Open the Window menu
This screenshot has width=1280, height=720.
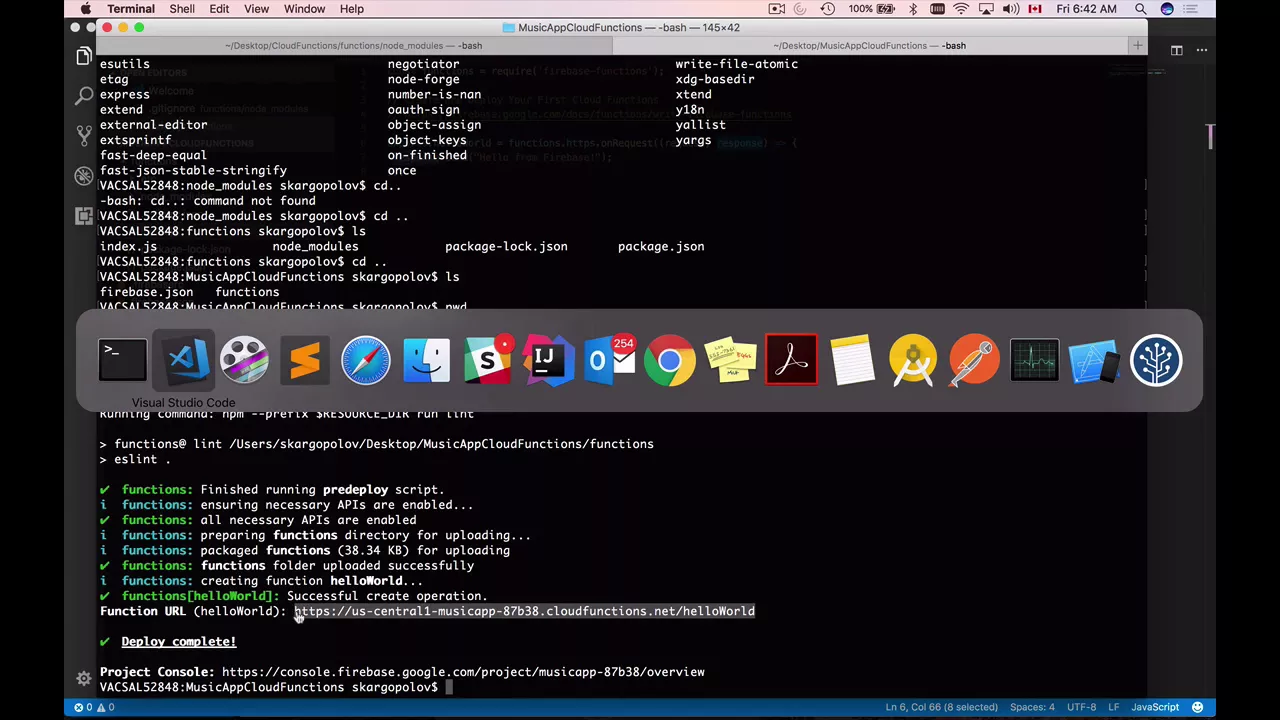(304, 9)
